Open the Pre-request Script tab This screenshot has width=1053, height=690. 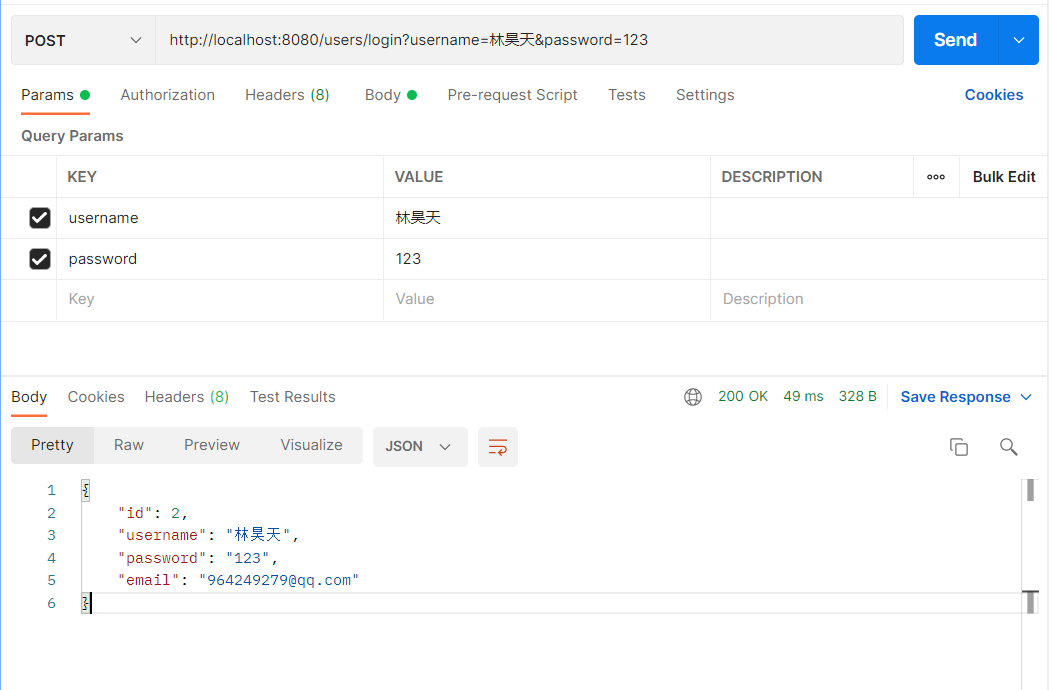point(512,95)
